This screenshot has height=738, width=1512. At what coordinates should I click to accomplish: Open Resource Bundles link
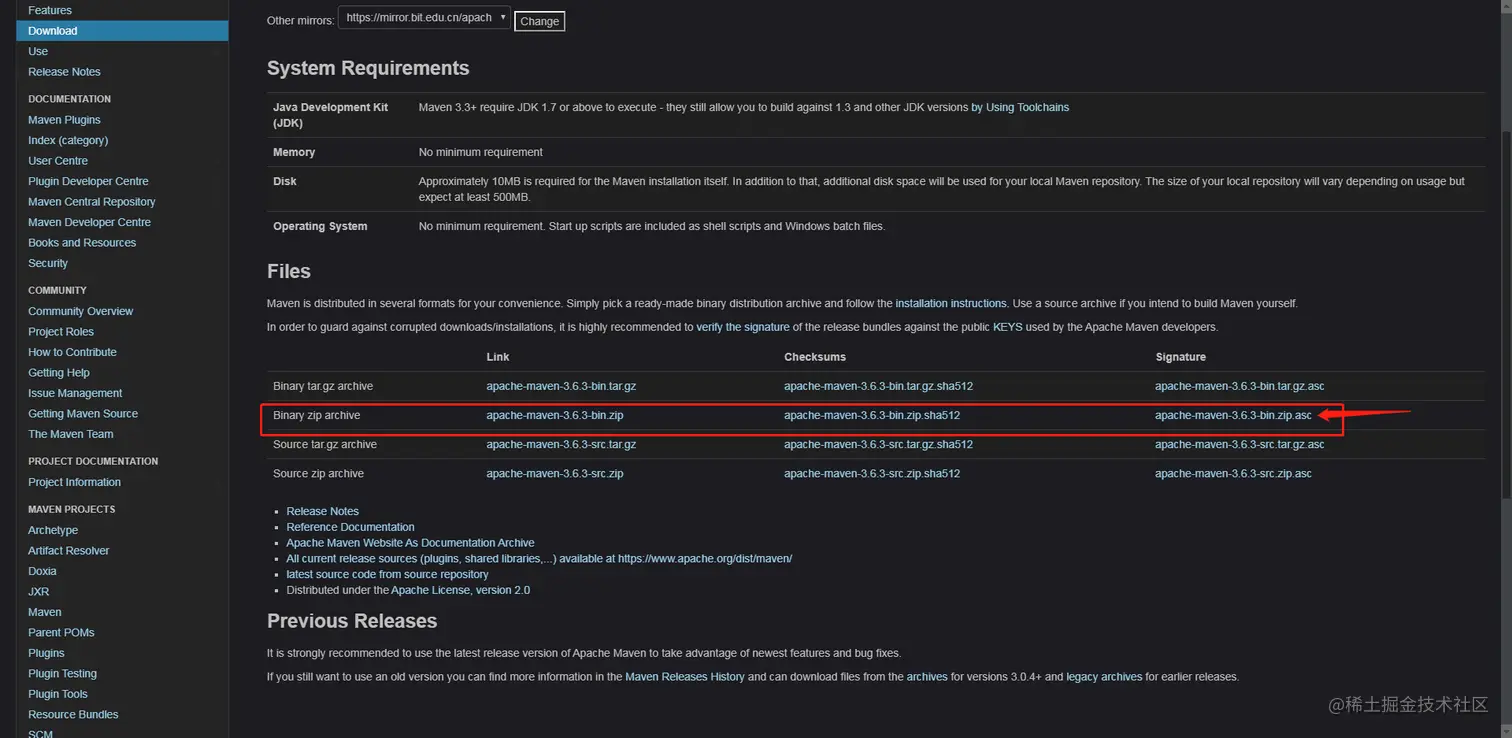click(x=73, y=715)
